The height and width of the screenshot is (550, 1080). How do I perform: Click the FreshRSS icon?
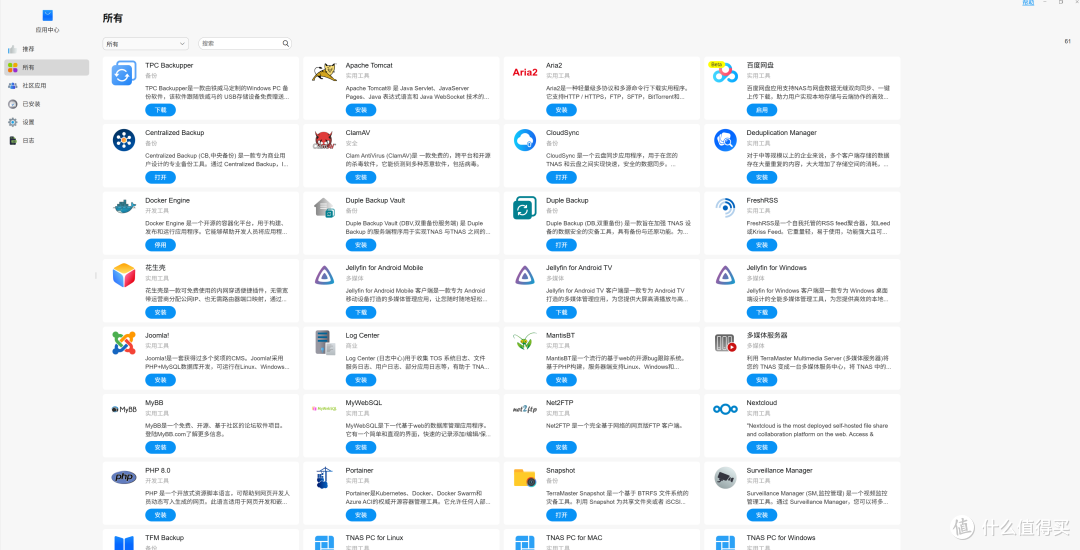(x=725, y=207)
